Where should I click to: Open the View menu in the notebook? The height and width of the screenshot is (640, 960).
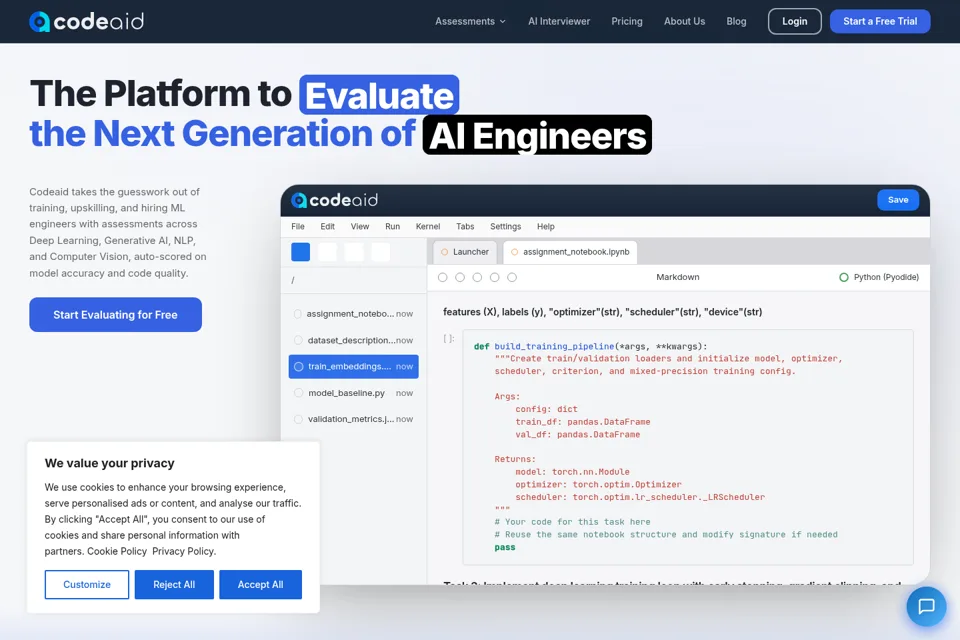[359, 227]
